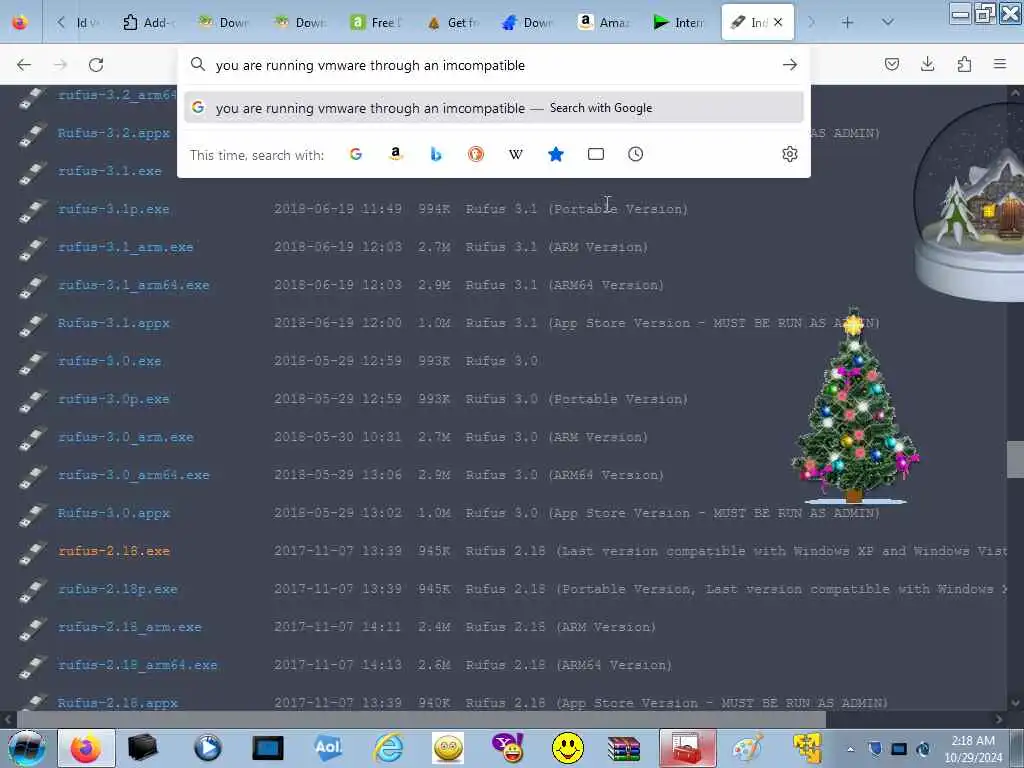Reload the current page
1024x768 pixels.
tap(96, 65)
